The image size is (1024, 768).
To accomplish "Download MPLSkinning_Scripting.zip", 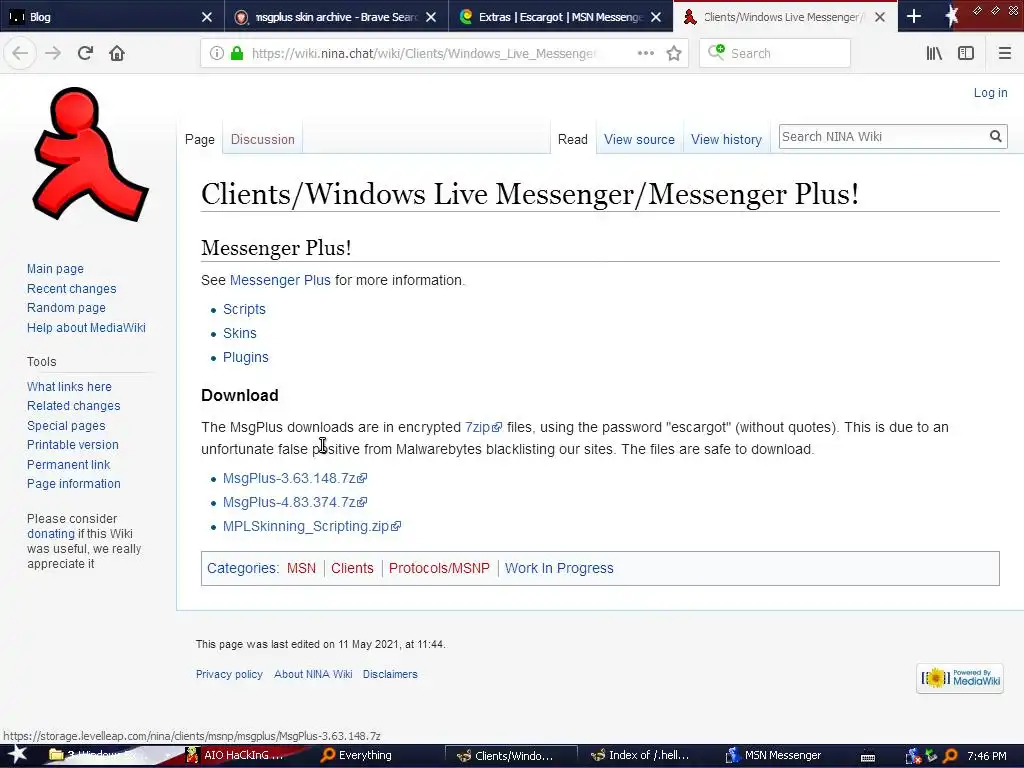I will pos(312,526).
